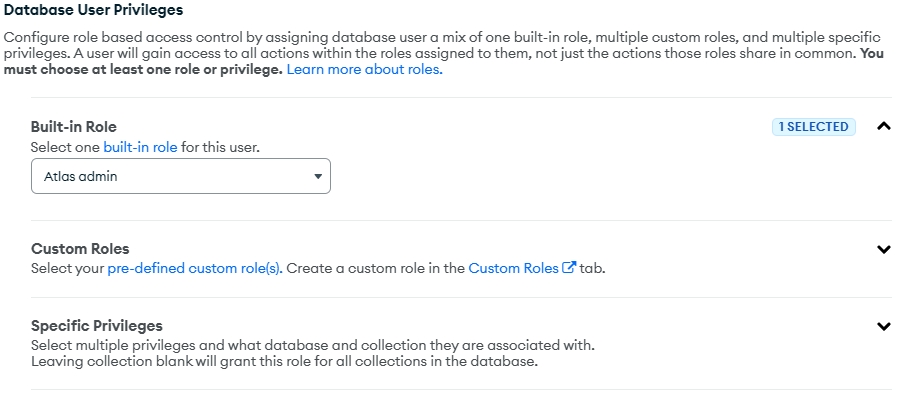897x394 pixels.
Task: Open the pre-defined custom role(s) link
Action: click(195, 268)
